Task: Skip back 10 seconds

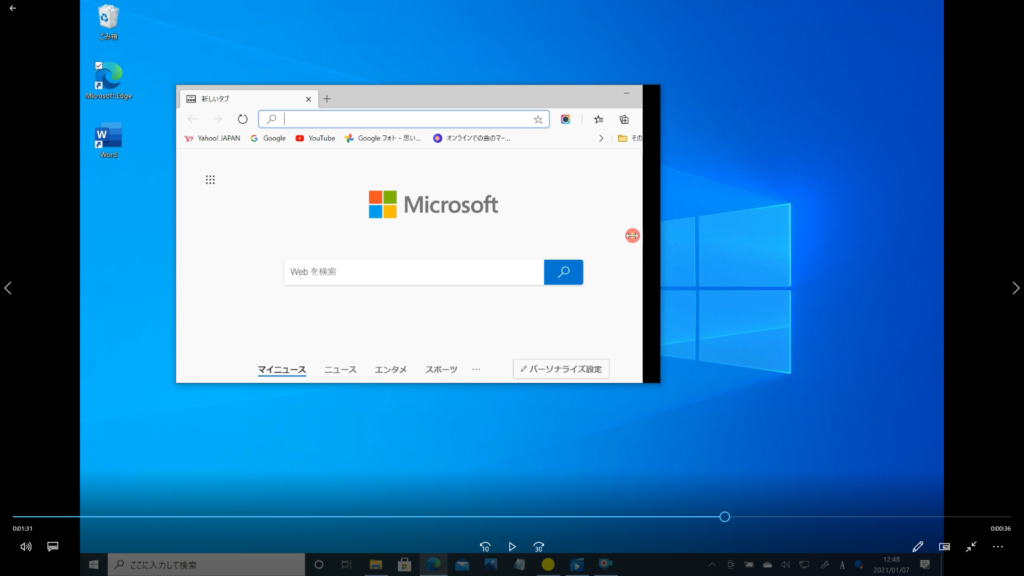Action: 485,547
